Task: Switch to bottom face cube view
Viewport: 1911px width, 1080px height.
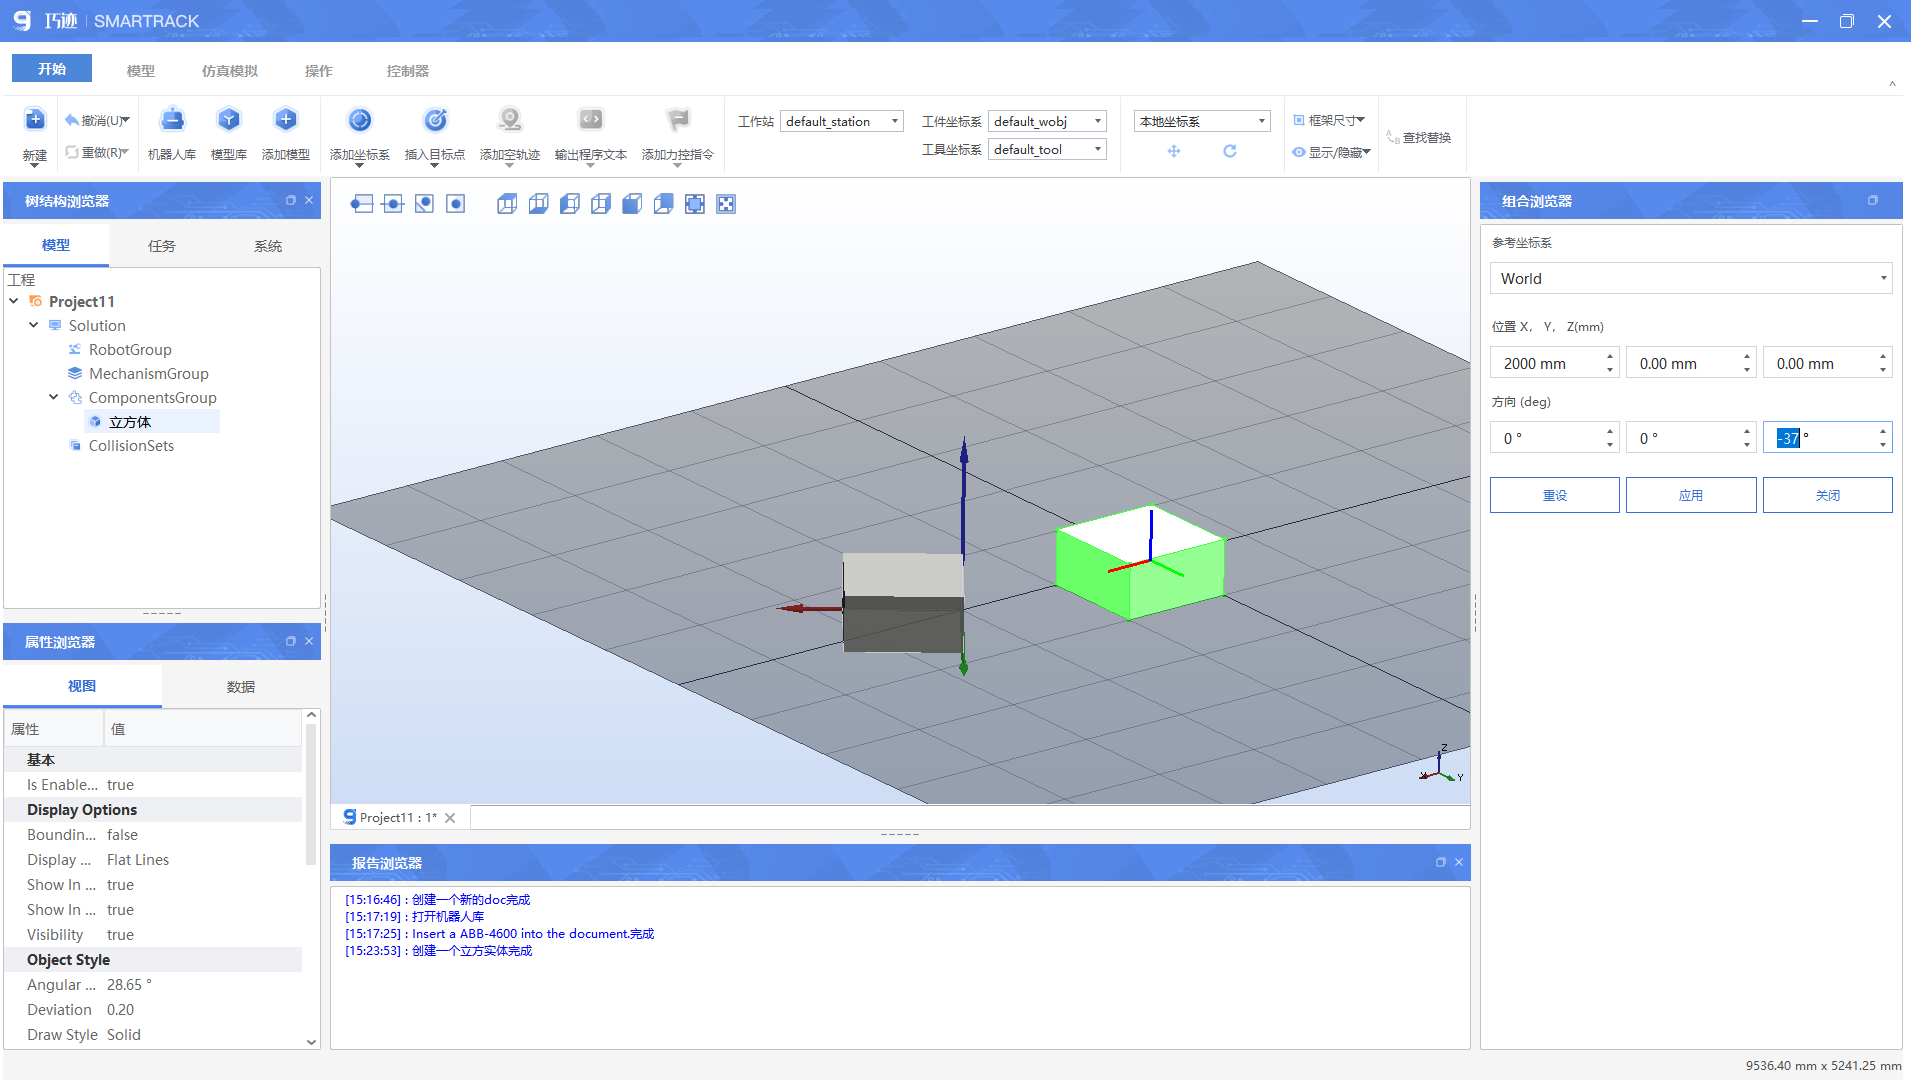Action: [538, 204]
